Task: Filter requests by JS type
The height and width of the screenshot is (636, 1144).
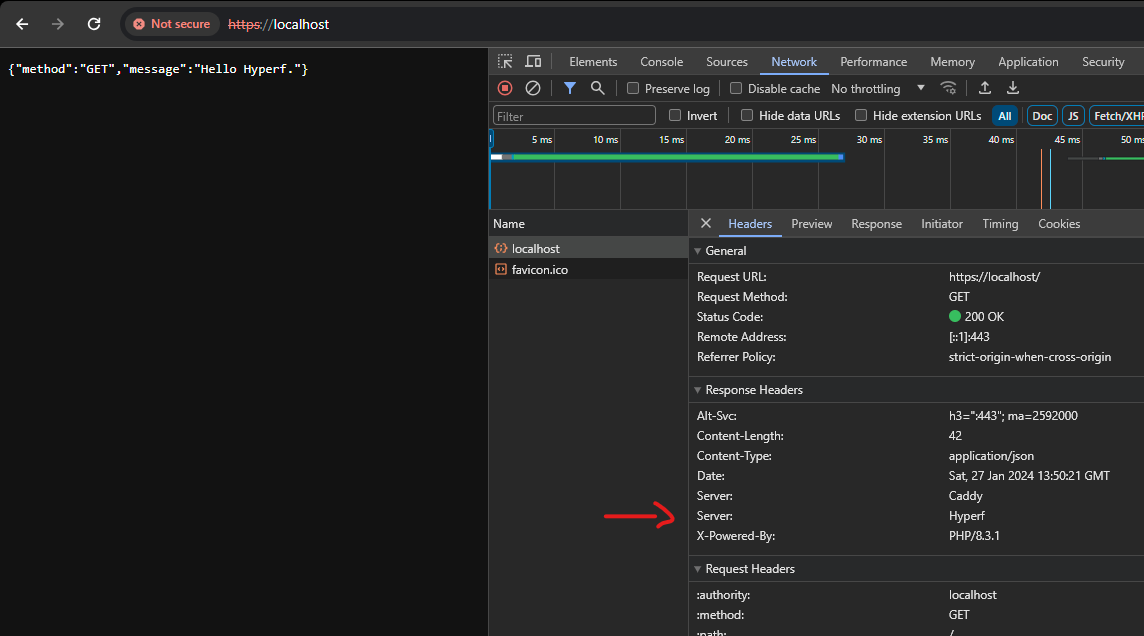Action: pyautogui.click(x=1072, y=116)
